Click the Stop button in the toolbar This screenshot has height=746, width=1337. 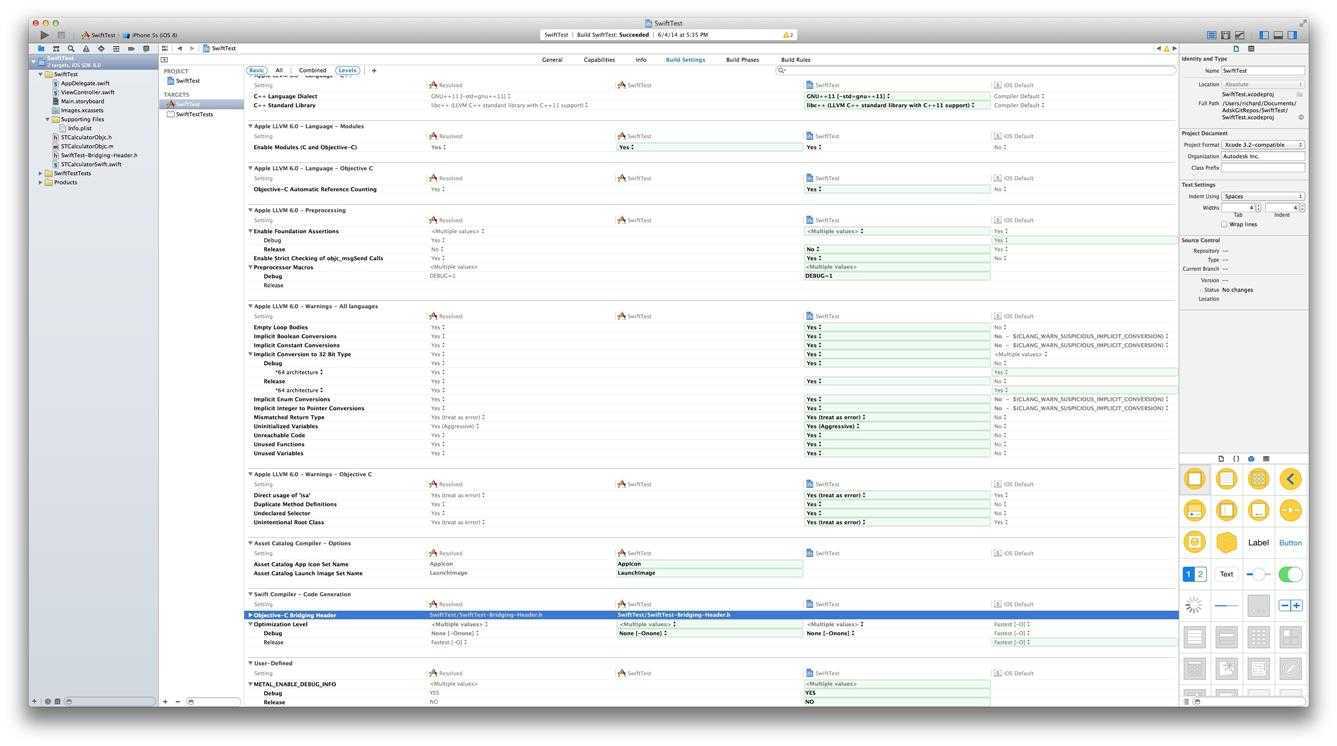61,35
